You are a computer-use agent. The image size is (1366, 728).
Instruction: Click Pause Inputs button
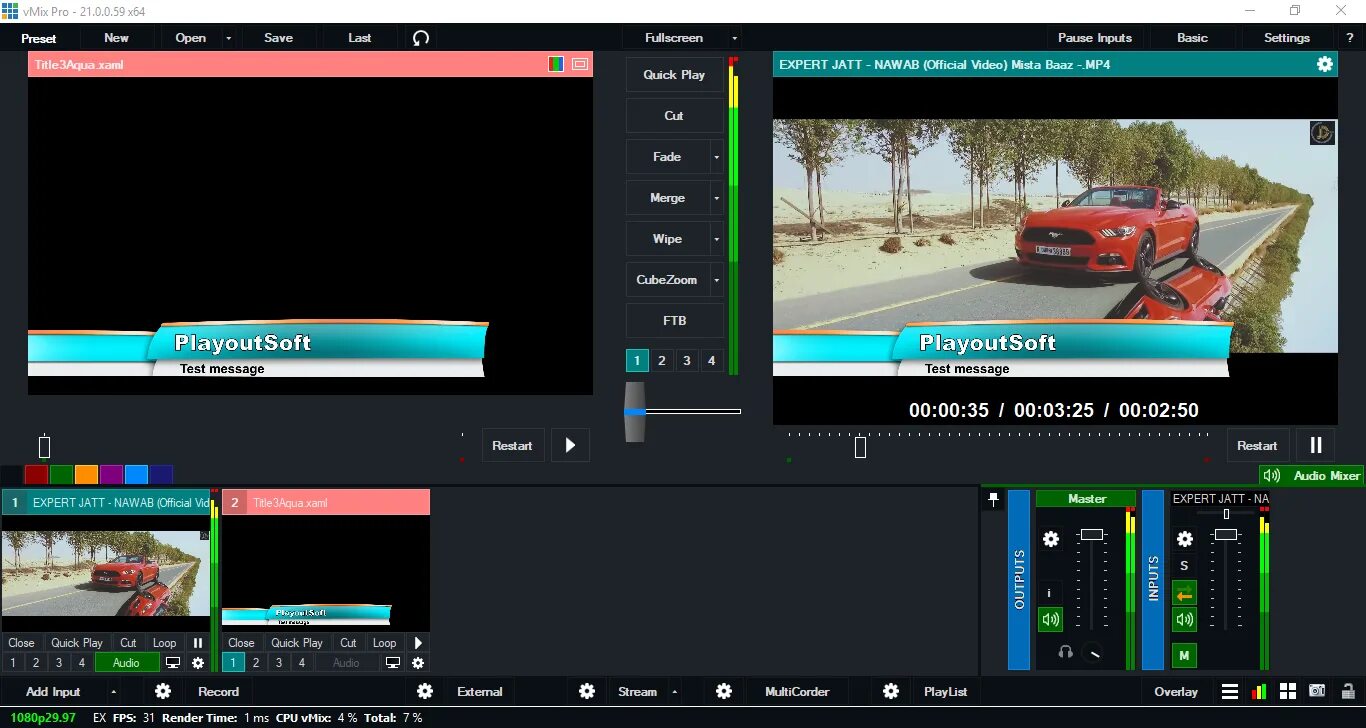[1095, 38]
